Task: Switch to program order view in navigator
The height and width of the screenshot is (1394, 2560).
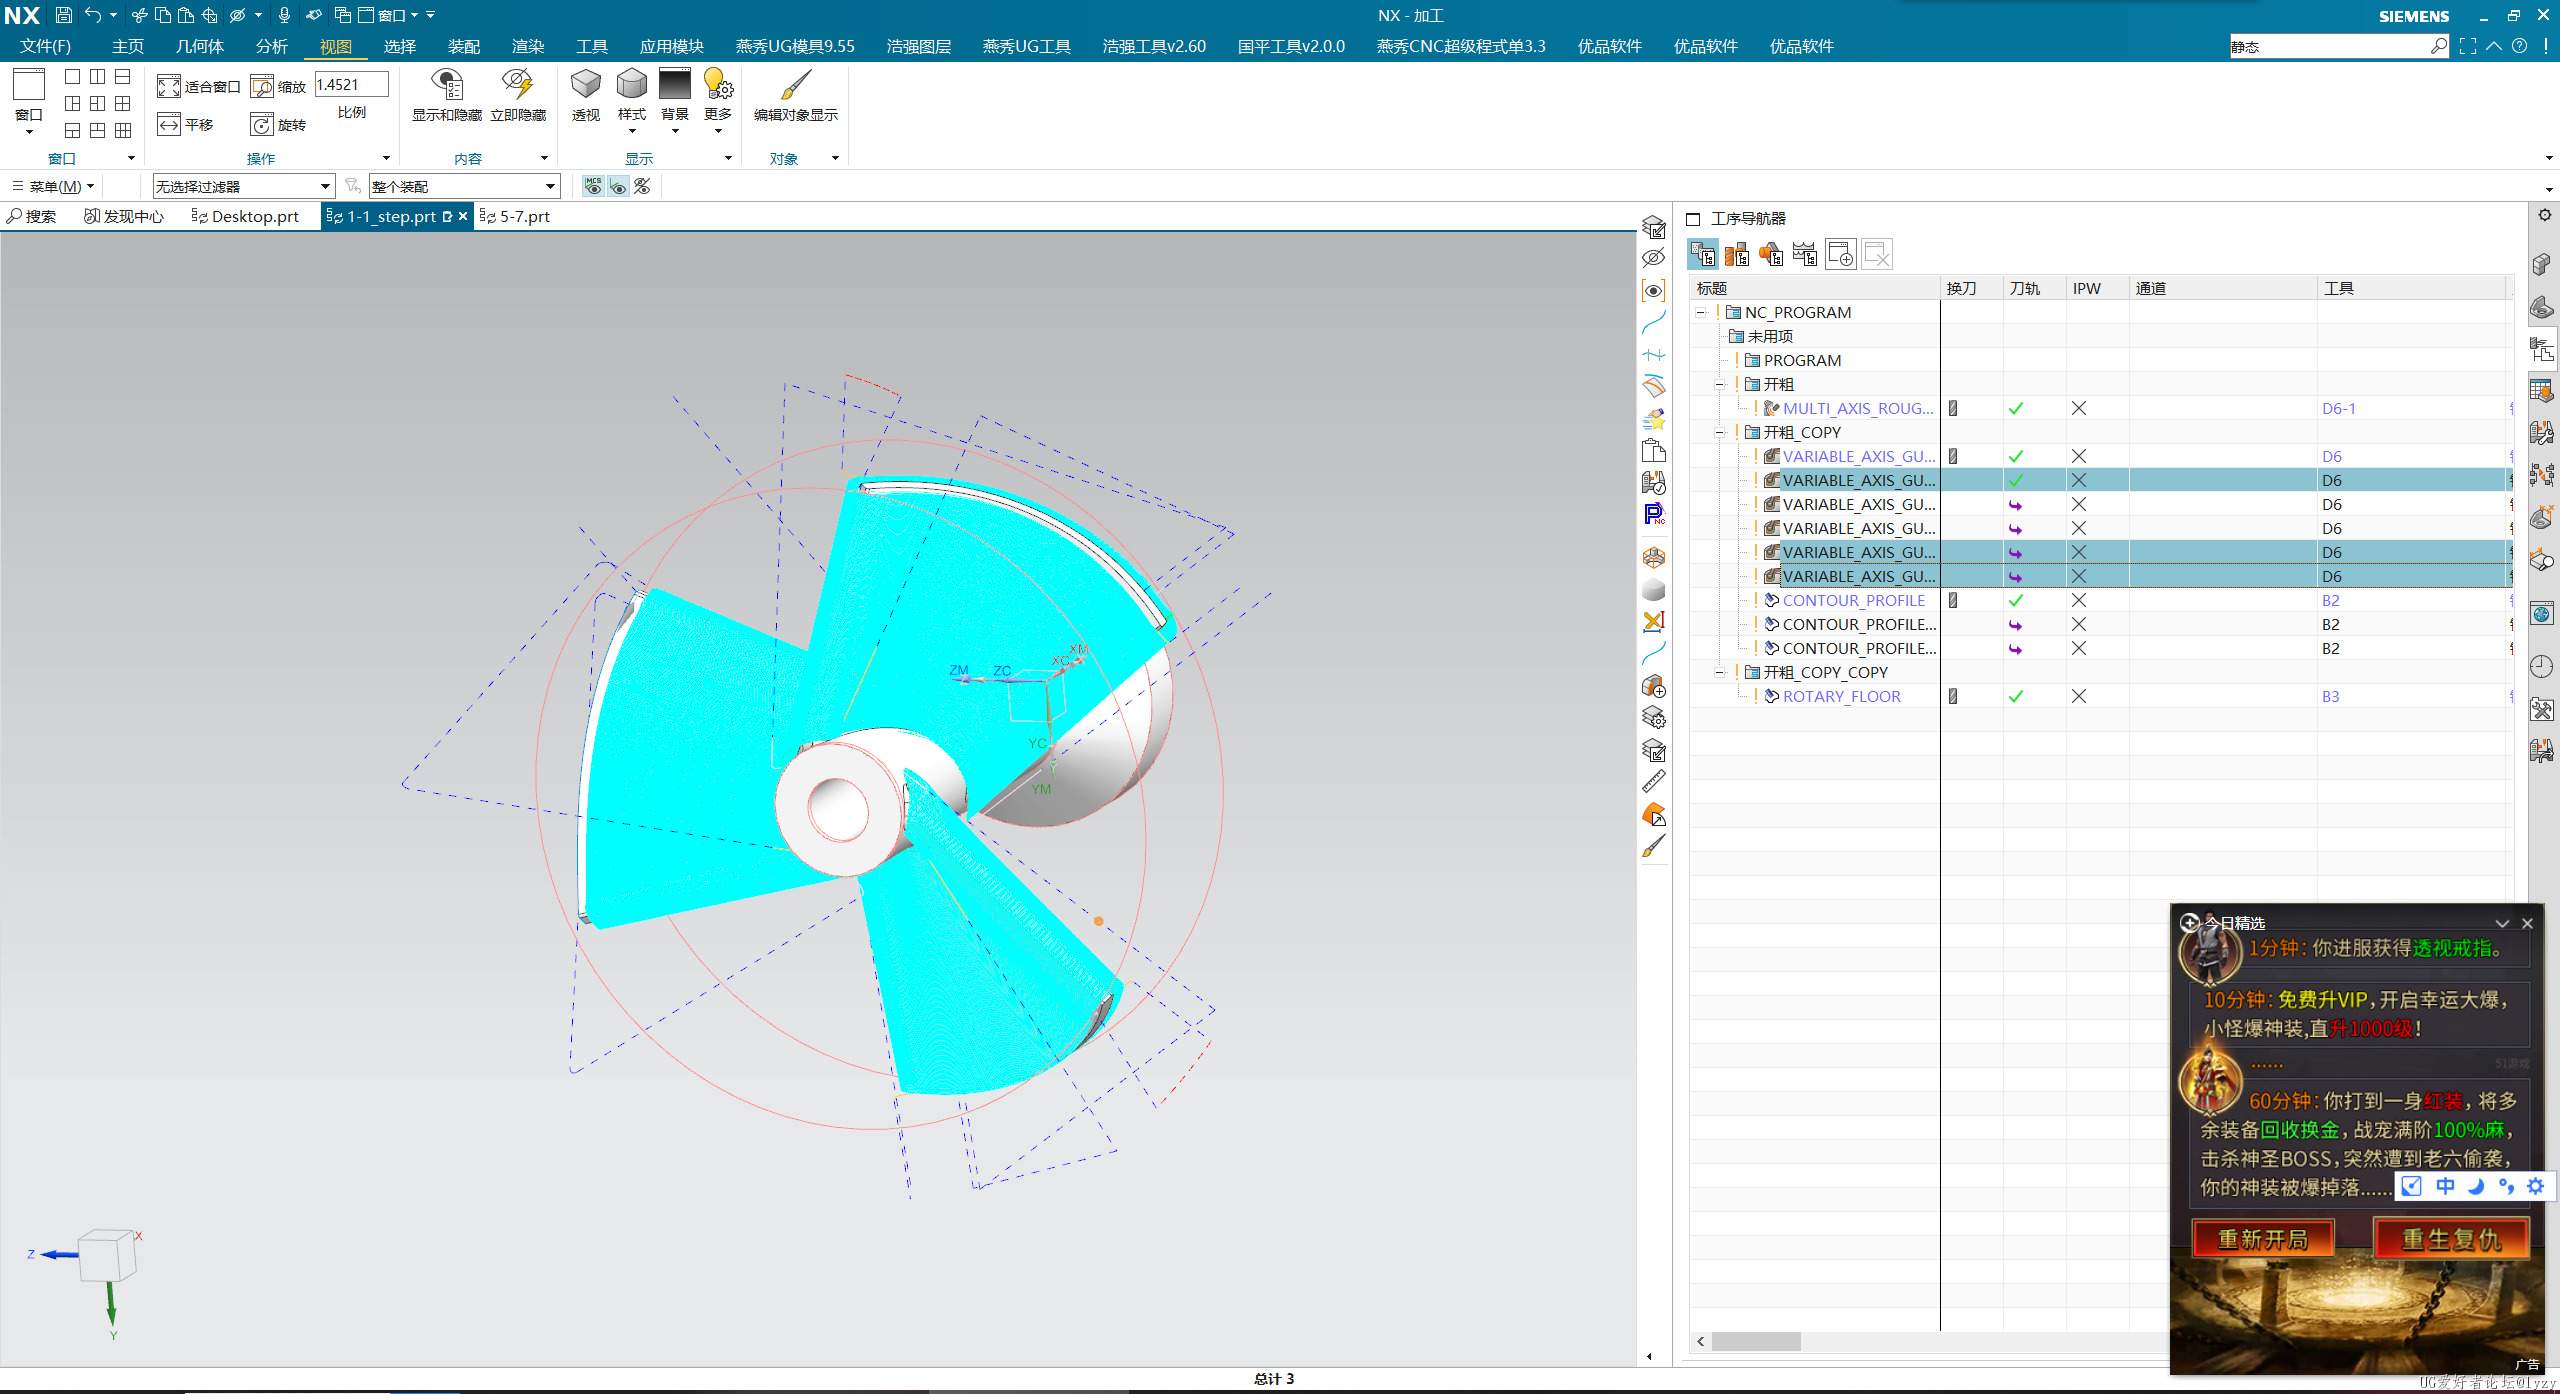Action: pos(1703,254)
